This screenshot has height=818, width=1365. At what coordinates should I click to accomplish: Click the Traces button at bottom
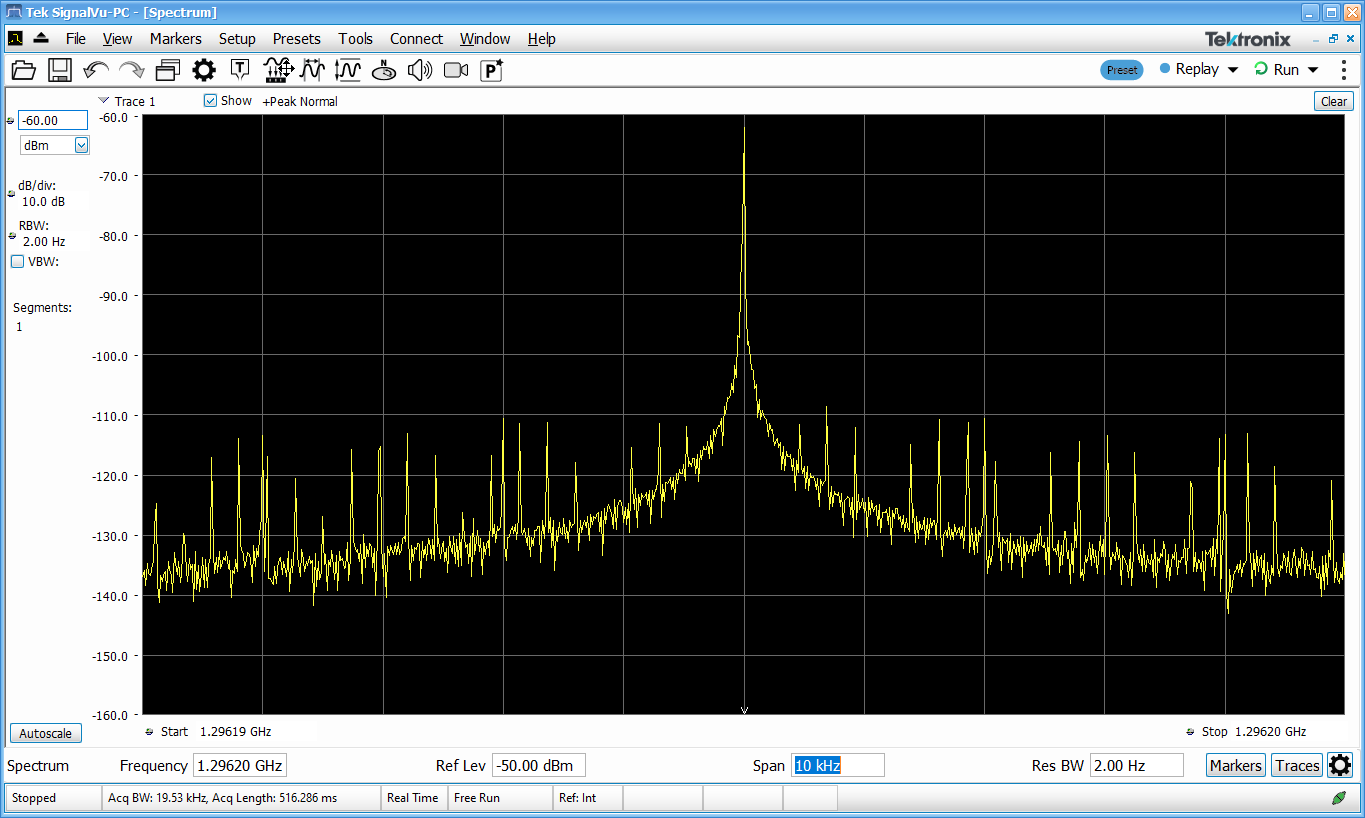[1297, 765]
